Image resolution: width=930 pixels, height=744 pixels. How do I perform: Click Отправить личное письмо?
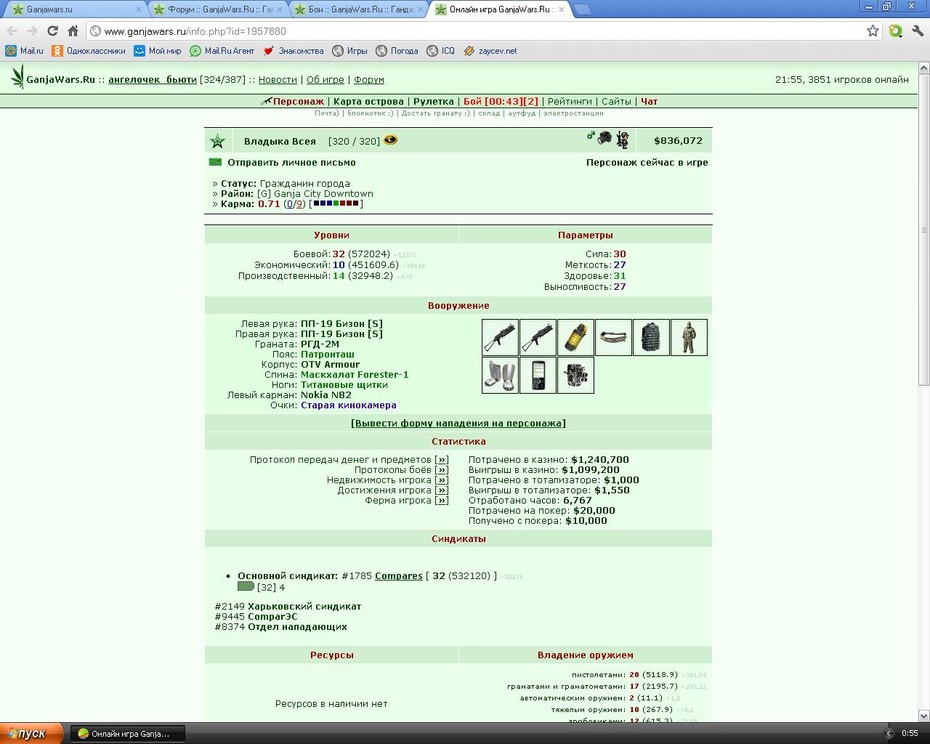(291, 163)
